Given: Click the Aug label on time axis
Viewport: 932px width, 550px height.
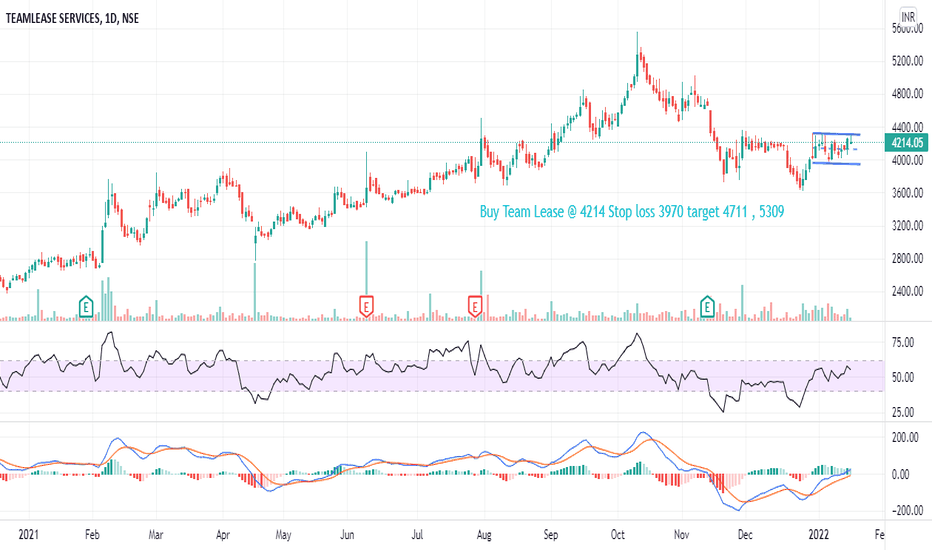Looking at the screenshot, I should (x=484, y=535).
